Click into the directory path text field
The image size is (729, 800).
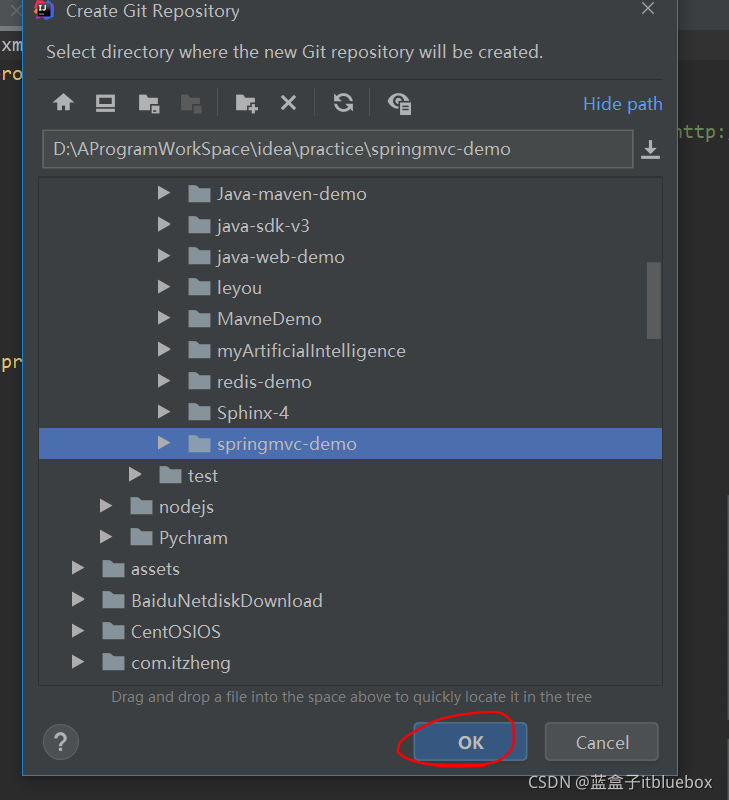[x=338, y=149]
